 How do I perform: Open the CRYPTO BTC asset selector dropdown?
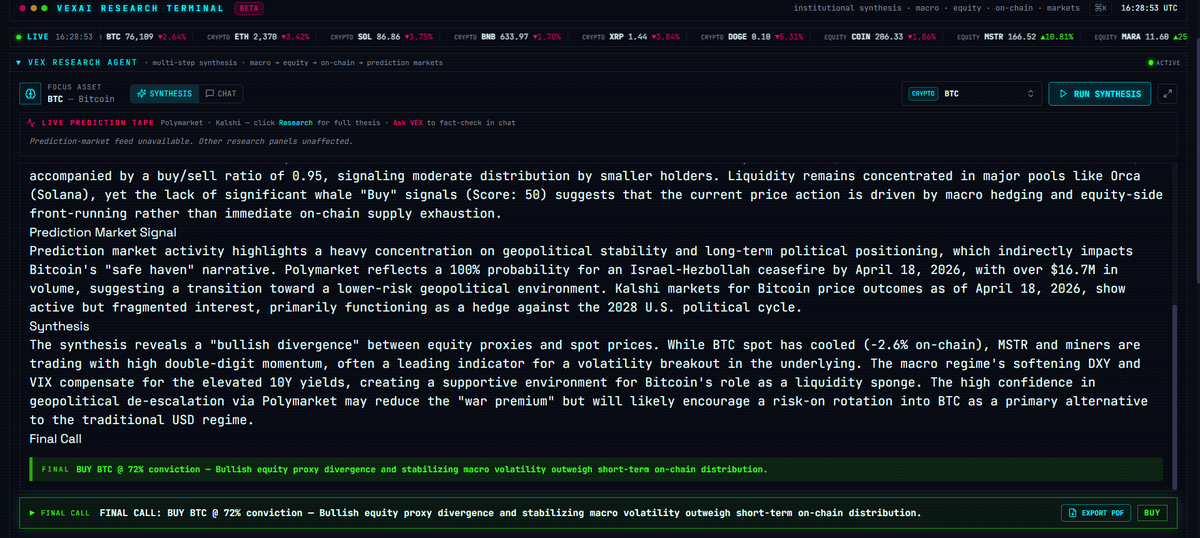tap(971, 94)
